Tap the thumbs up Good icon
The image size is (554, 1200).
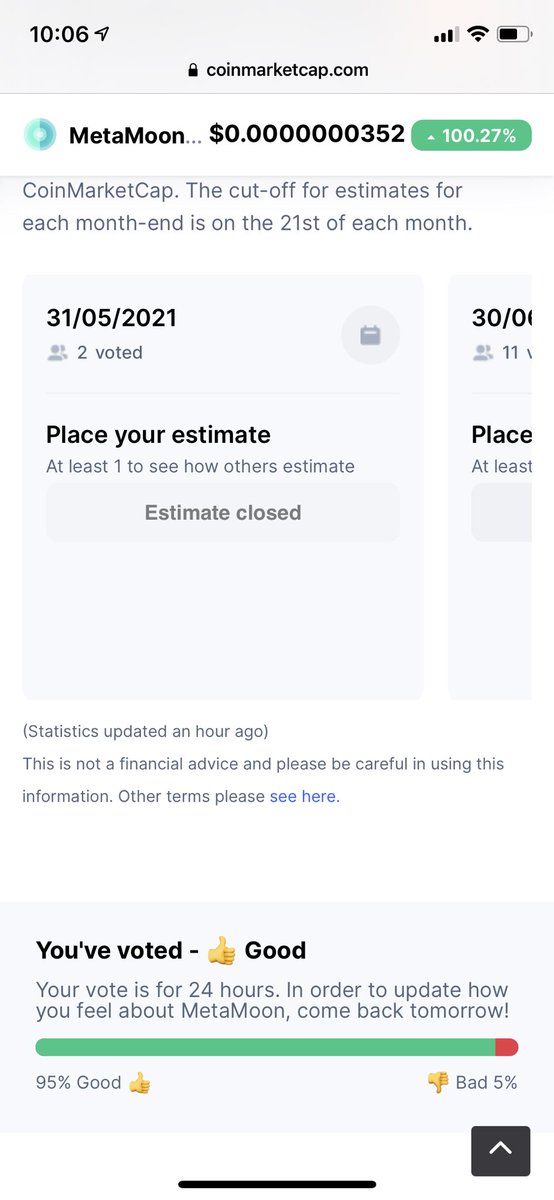click(139, 1082)
